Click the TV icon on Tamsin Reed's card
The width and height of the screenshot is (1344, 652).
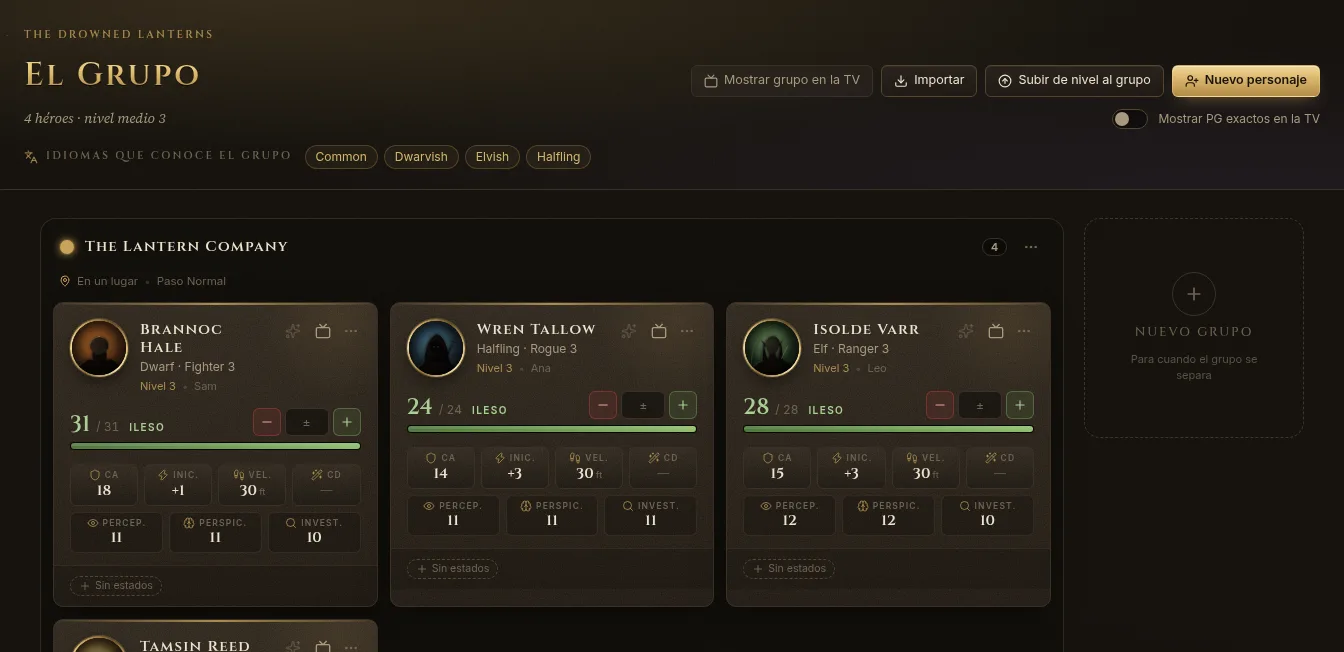(323, 647)
